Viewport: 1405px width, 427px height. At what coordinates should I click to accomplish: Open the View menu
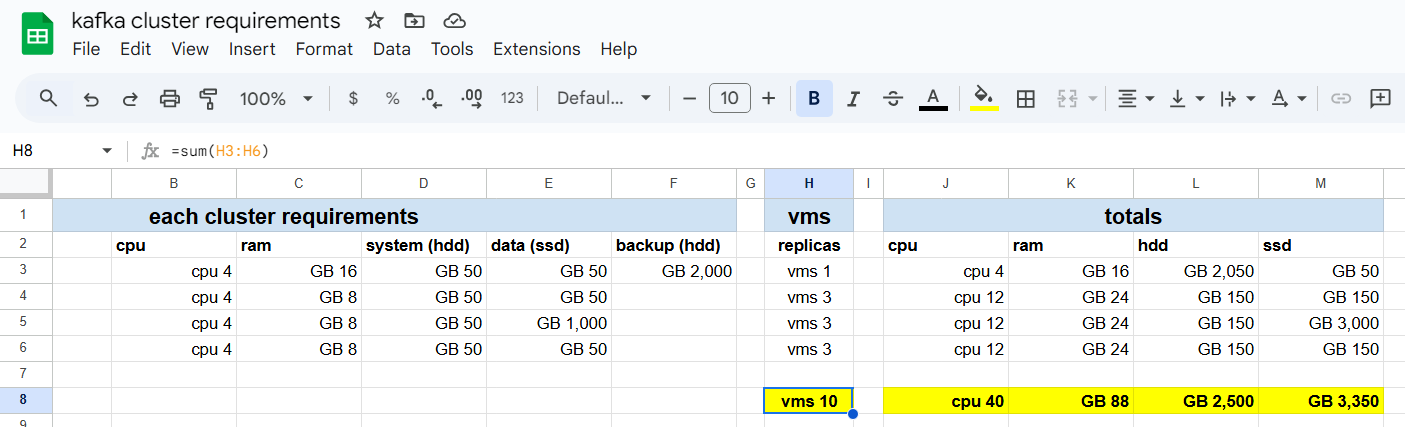(x=190, y=49)
